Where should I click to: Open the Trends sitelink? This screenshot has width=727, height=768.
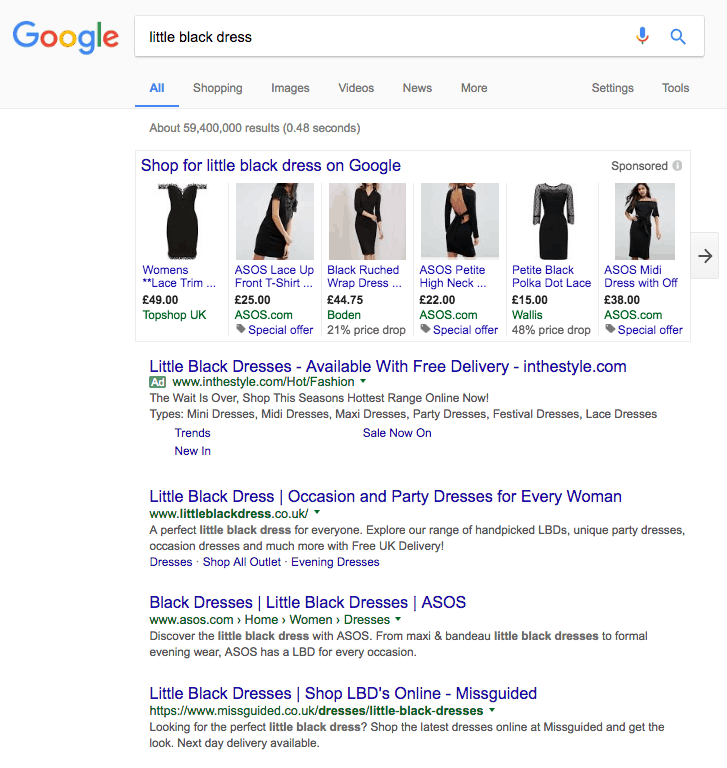coord(193,433)
